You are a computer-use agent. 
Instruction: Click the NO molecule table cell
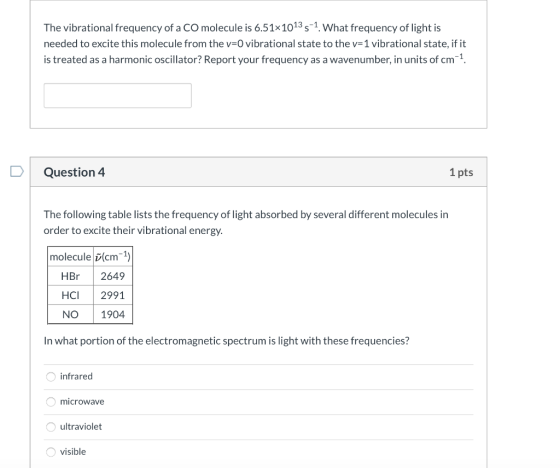(70, 314)
